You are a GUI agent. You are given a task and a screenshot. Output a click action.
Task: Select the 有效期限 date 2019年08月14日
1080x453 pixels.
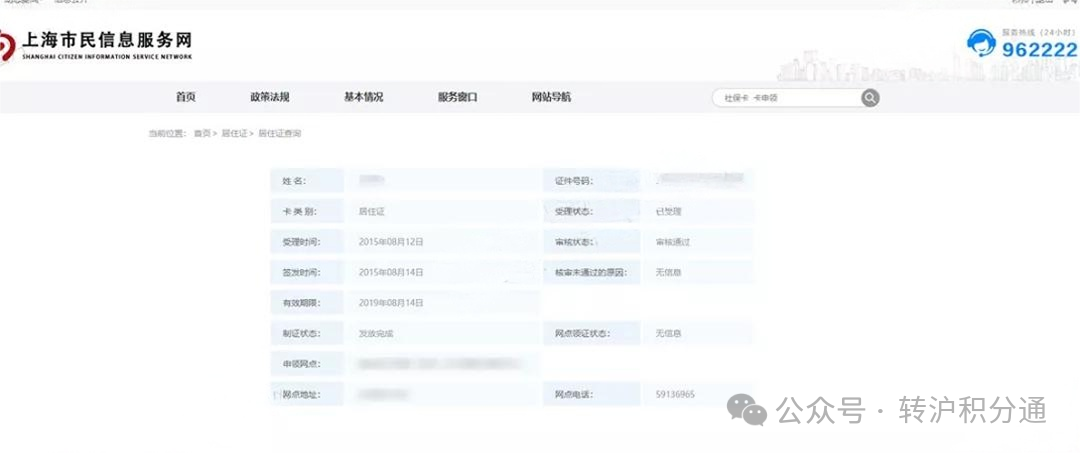point(391,302)
